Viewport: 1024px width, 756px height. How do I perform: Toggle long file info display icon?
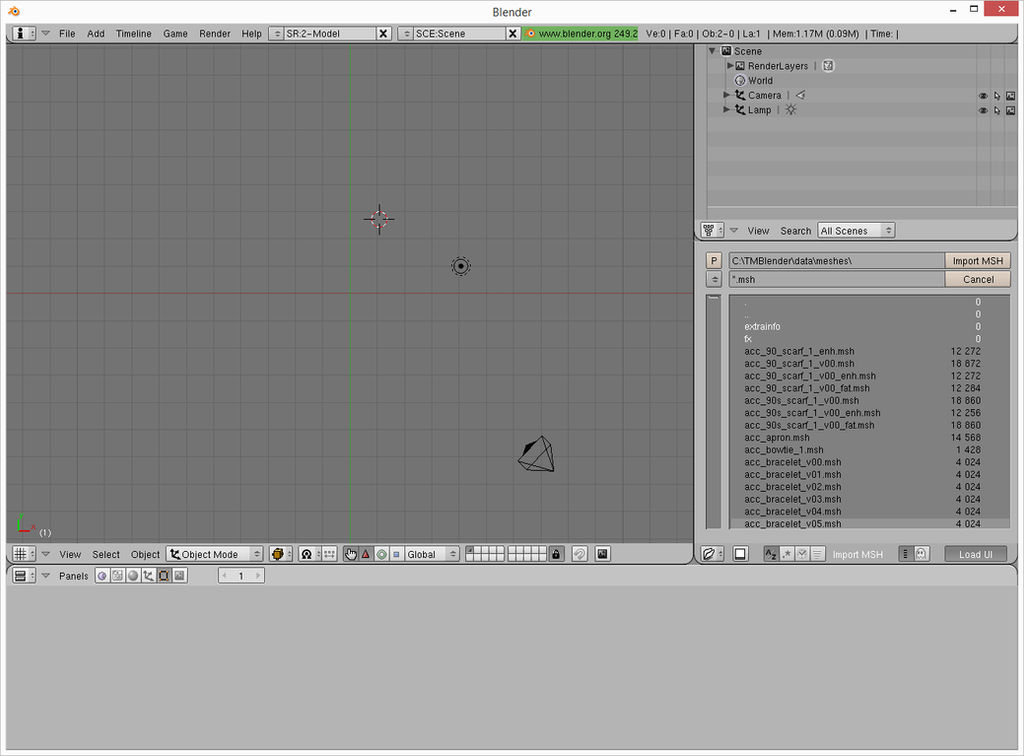point(906,554)
